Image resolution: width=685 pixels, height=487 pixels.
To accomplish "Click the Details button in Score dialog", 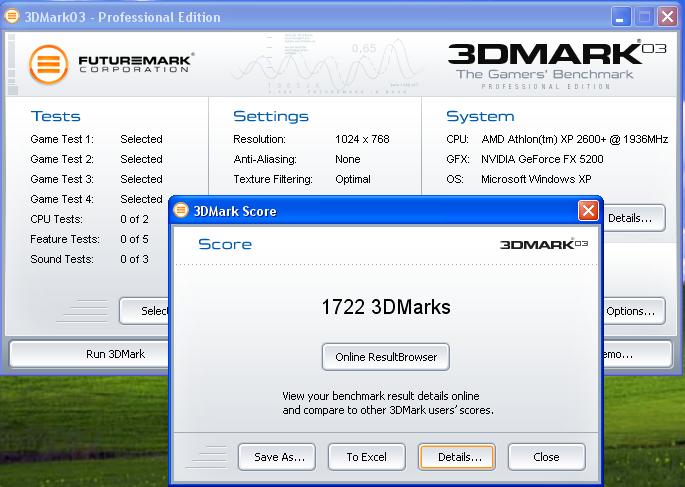I will [457, 457].
